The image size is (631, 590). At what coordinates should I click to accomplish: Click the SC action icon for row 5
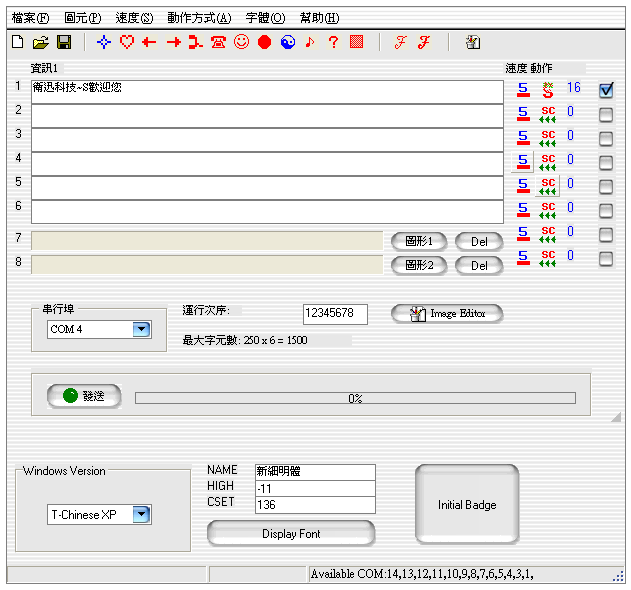click(548, 186)
